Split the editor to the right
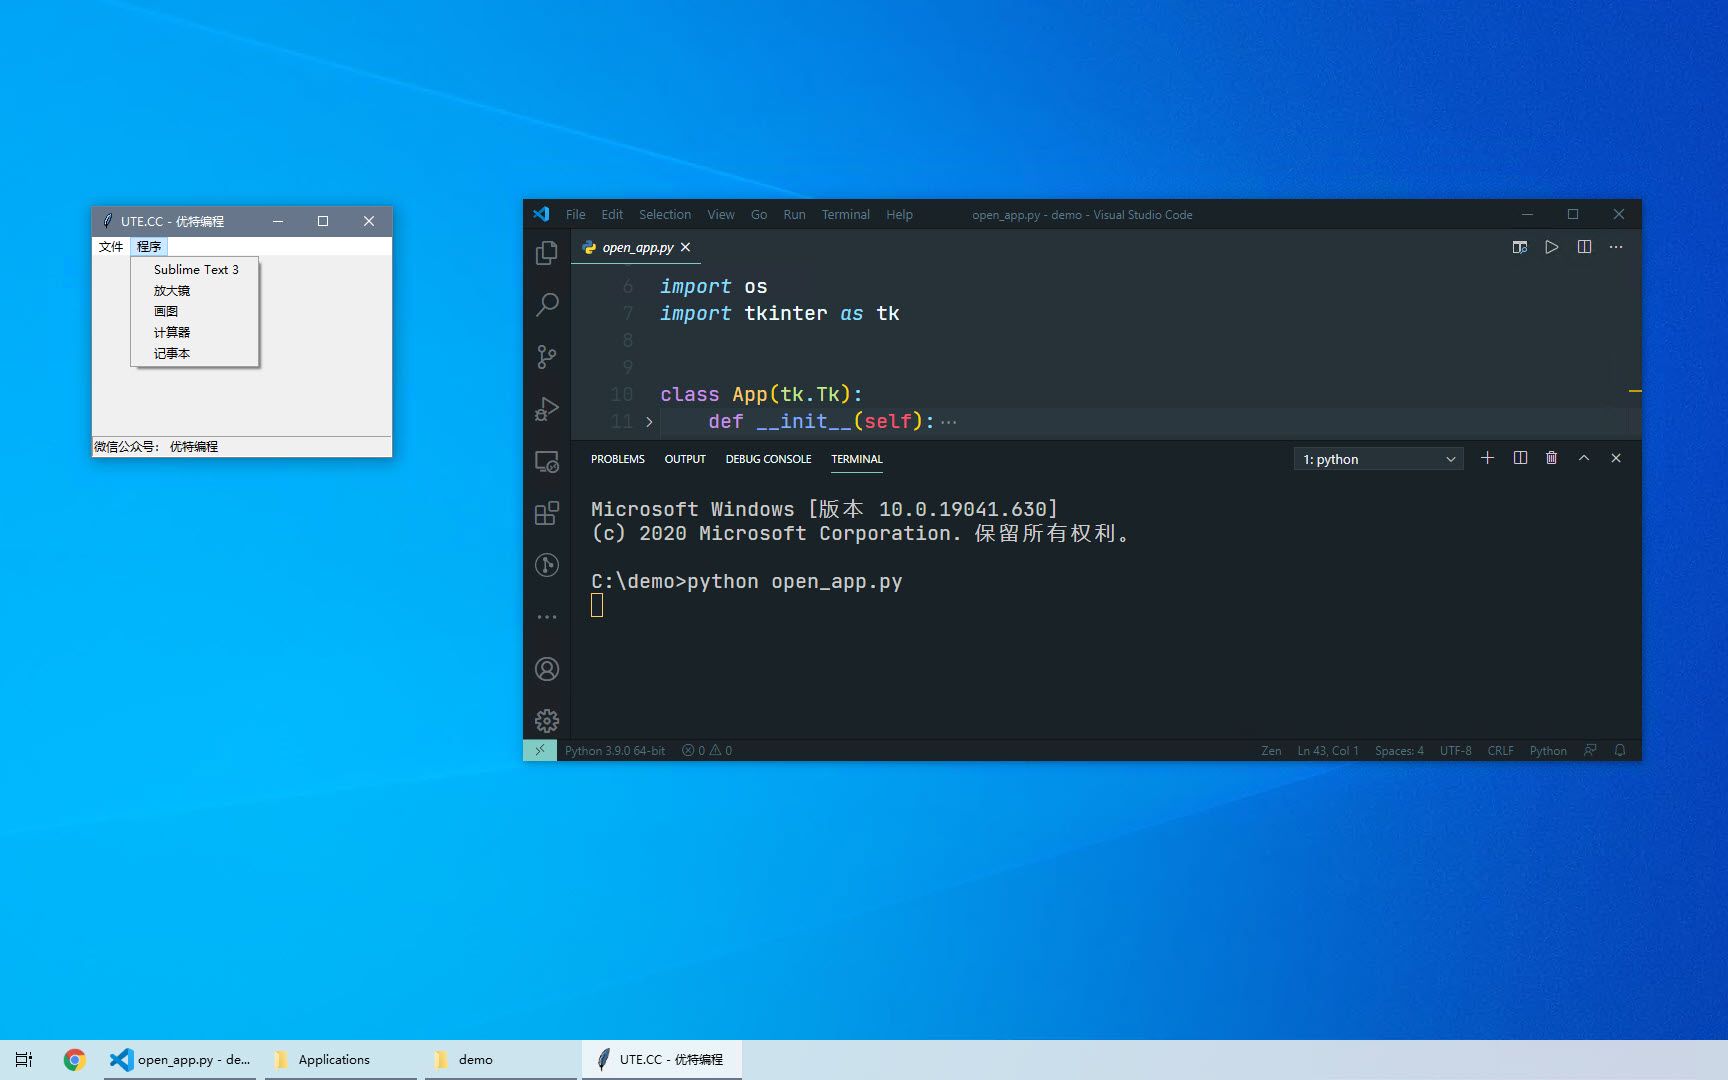This screenshot has width=1728, height=1080. click(1584, 247)
